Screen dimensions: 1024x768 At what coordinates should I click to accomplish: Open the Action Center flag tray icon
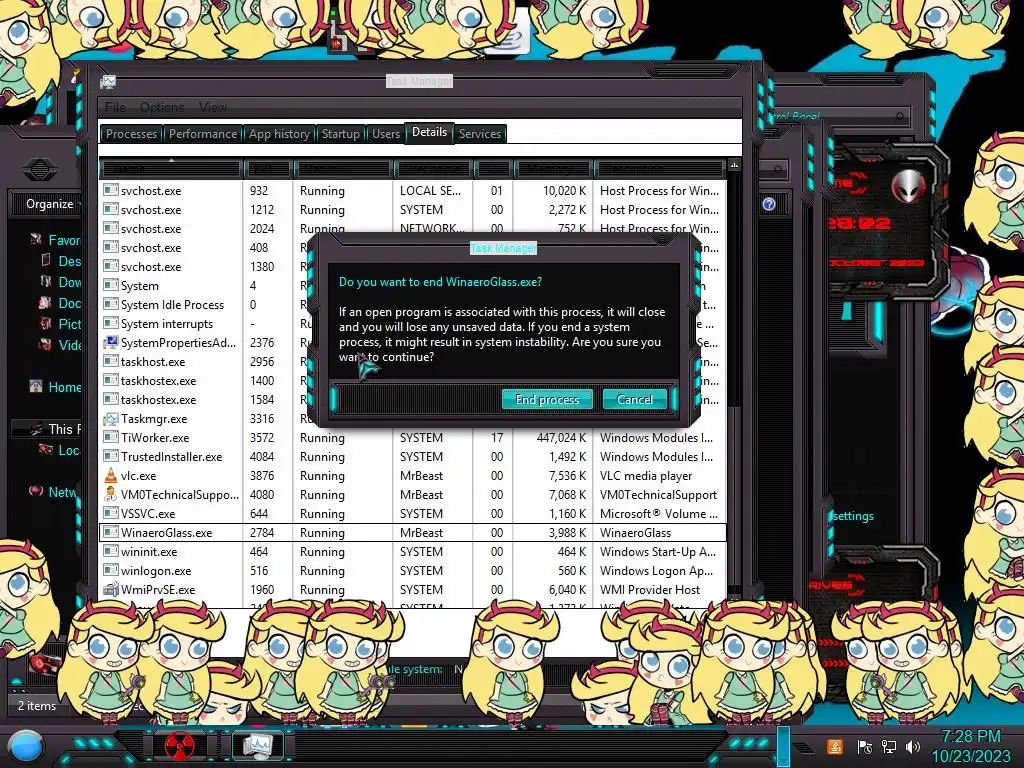864,746
